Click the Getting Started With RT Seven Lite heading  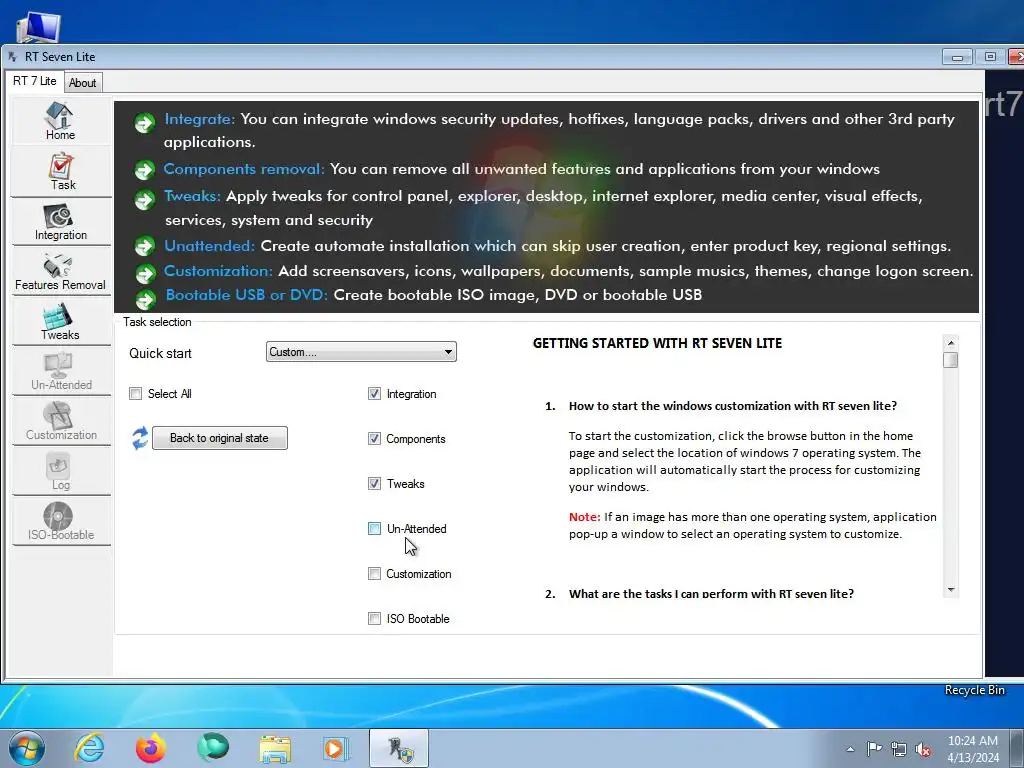tap(657, 344)
